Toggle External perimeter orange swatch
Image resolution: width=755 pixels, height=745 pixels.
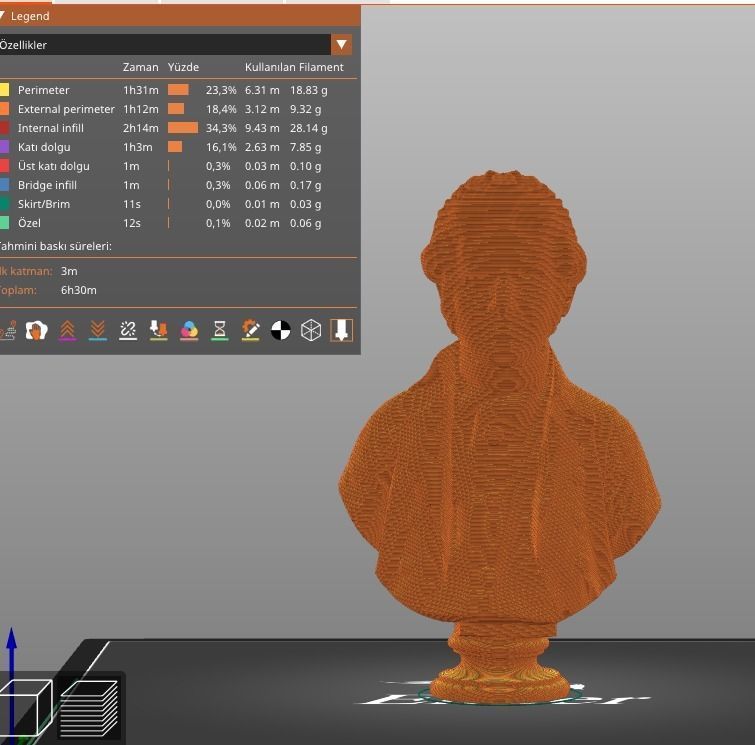[x=4, y=109]
